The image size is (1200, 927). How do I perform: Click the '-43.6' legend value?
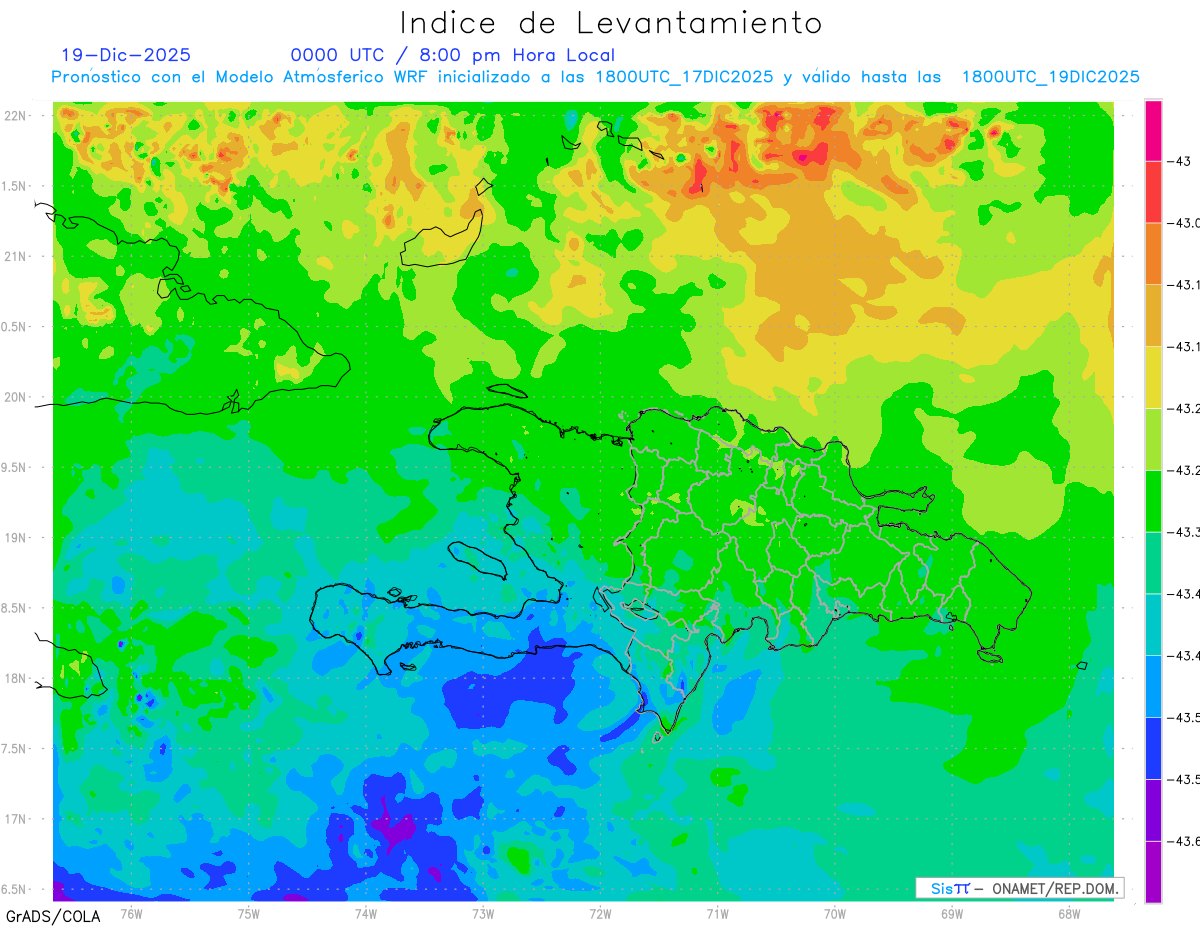coord(1184,841)
